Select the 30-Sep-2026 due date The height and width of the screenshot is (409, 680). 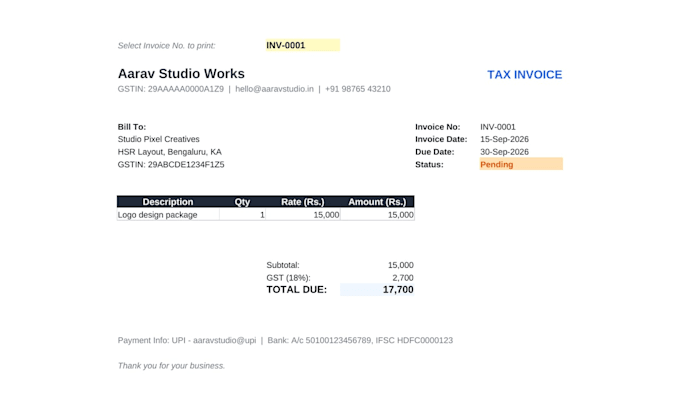(504, 152)
